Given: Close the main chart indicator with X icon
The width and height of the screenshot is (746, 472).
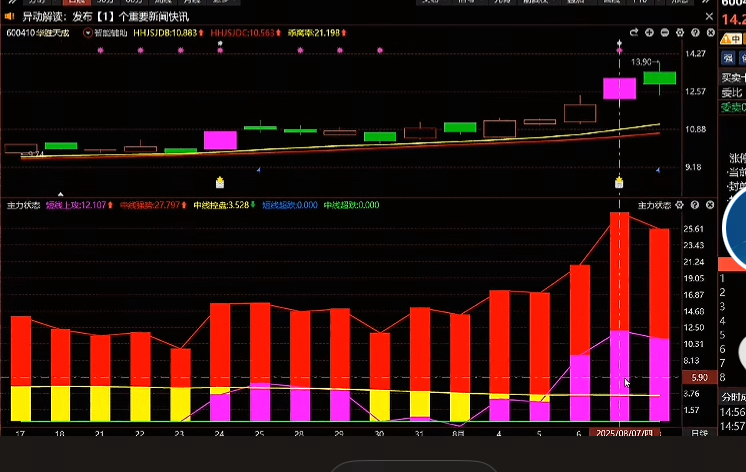Looking at the screenshot, I should tap(710, 32).
